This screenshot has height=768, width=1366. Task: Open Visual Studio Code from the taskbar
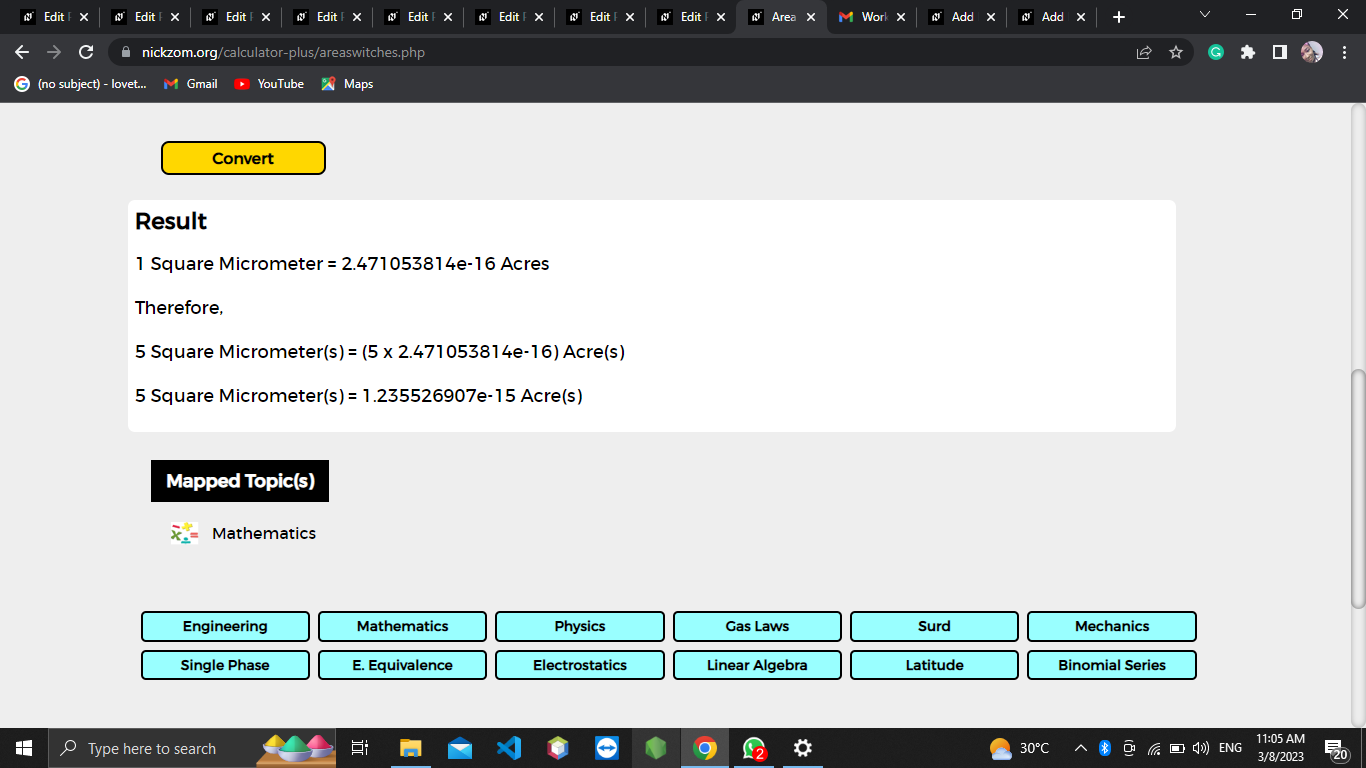coord(509,748)
